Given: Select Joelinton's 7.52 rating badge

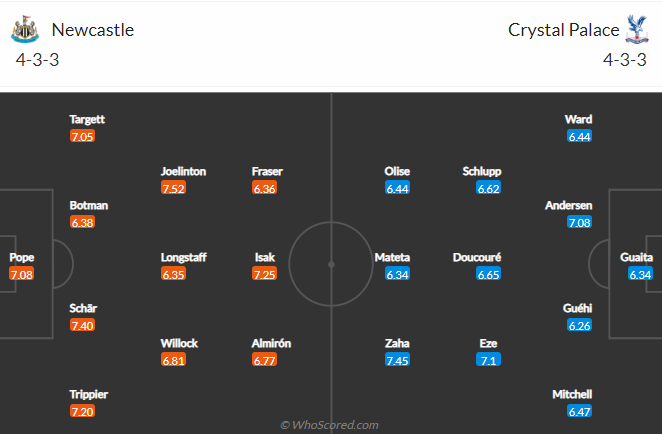Looking at the screenshot, I should tap(173, 188).
